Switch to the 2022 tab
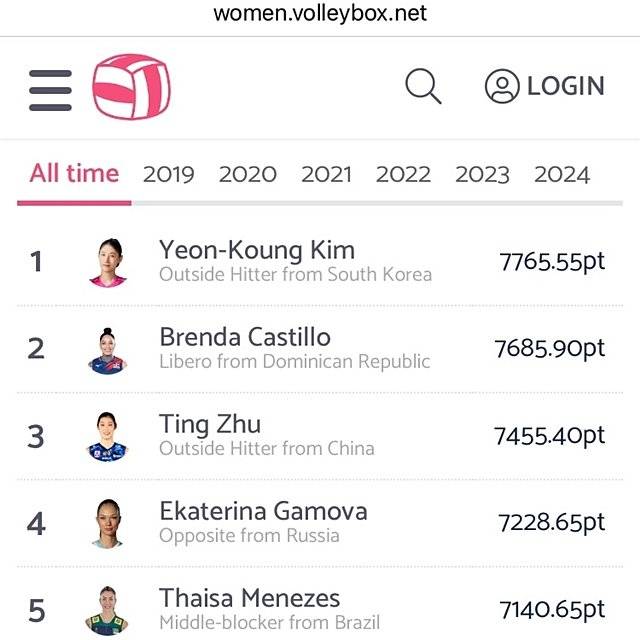Image resolution: width=640 pixels, height=640 pixels. 403,175
